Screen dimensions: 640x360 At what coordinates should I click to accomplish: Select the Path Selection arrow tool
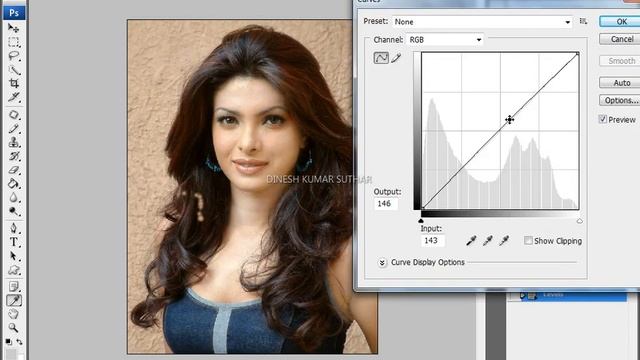point(13,256)
